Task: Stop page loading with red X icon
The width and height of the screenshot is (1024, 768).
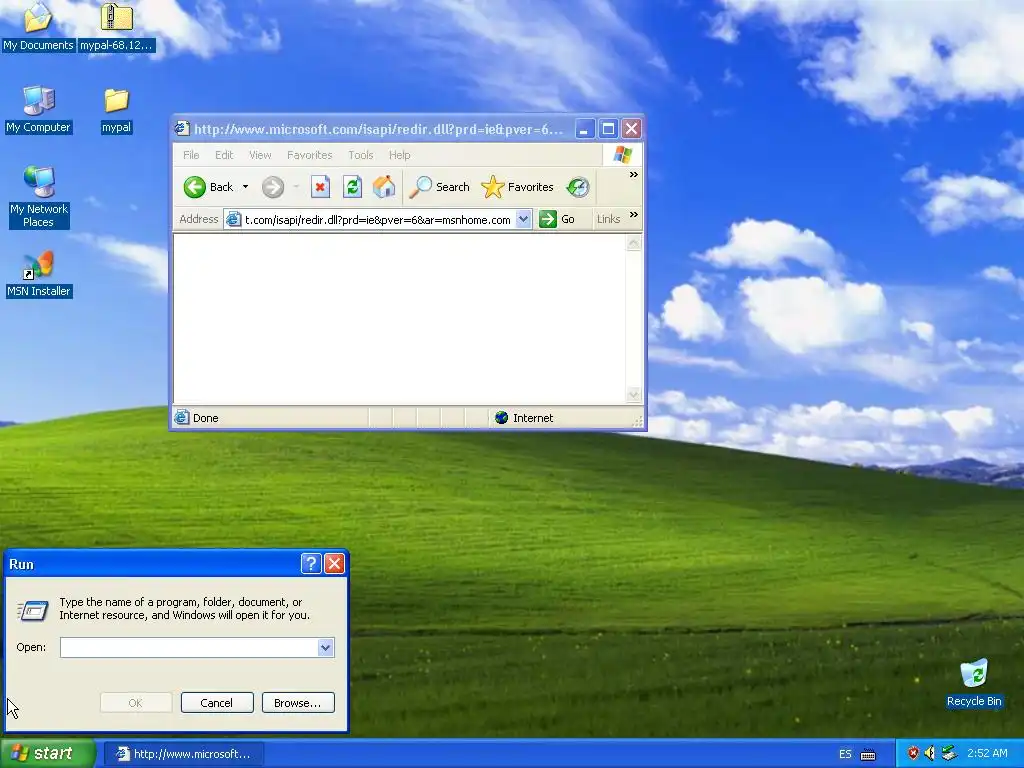Action: click(x=320, y=187)
